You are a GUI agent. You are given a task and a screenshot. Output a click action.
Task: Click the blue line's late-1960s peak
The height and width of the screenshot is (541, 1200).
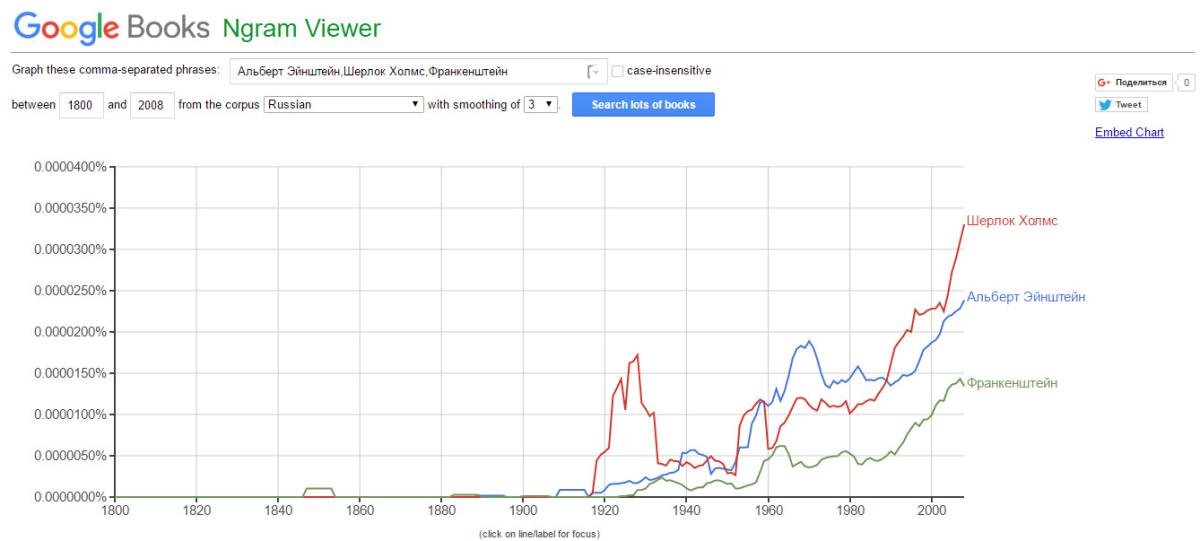[x=808, y=341]
